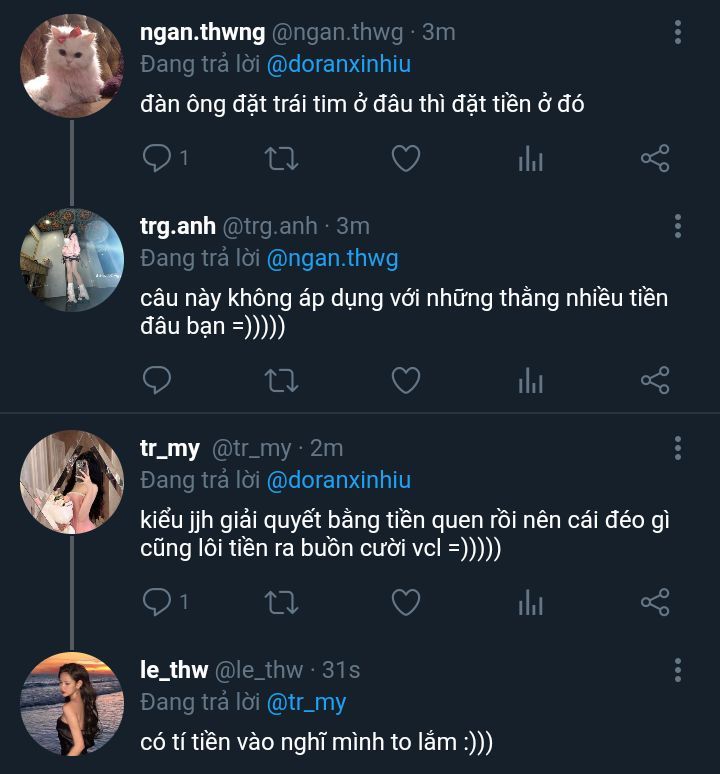Reply to ngan.thwng's tweet
Viewport: 720px width, 774px height.
[157, 158]
